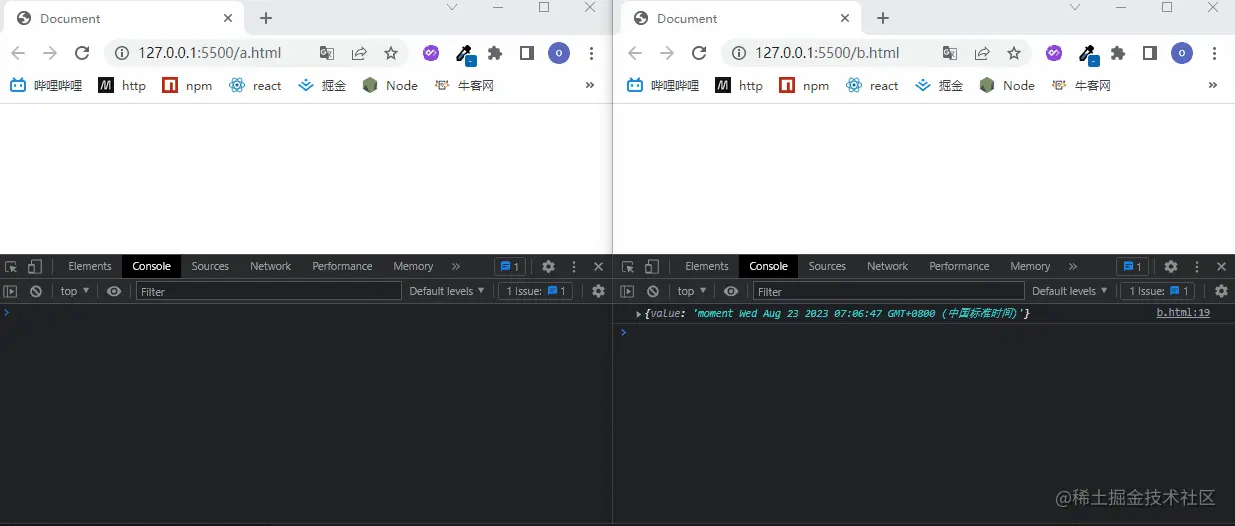Activate inspect element tool in right DevTools

(x=629, y=266)
